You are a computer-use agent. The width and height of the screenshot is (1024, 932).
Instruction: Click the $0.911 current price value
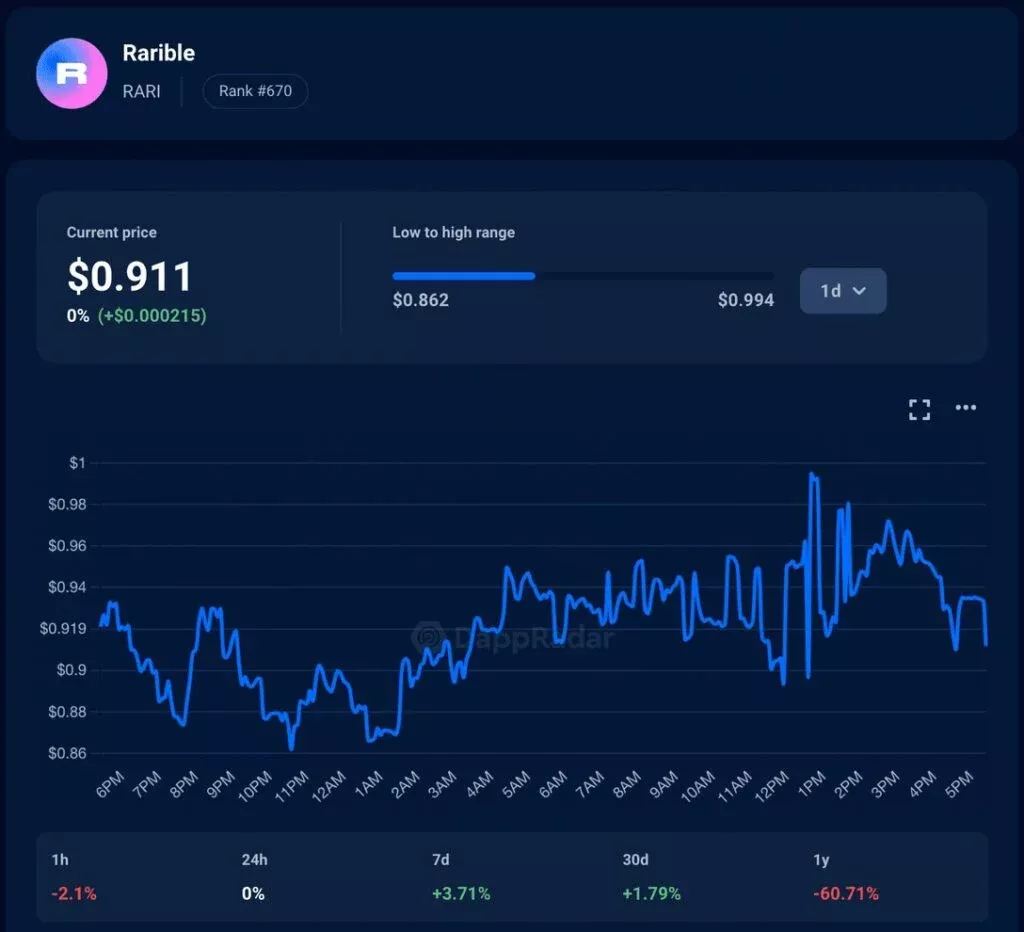(129, 277)
